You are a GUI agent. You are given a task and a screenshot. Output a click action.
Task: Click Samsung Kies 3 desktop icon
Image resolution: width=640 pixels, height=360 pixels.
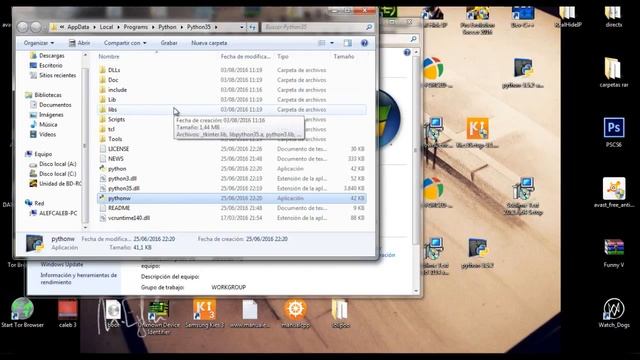pos(204,313)
